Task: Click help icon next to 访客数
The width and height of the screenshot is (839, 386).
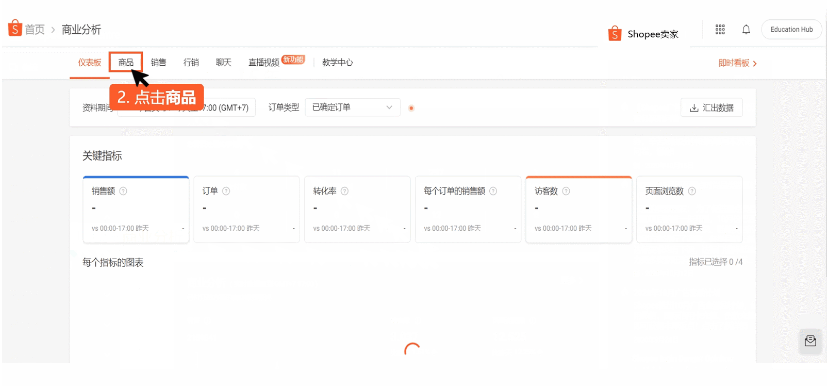Action: coord(566,191)
